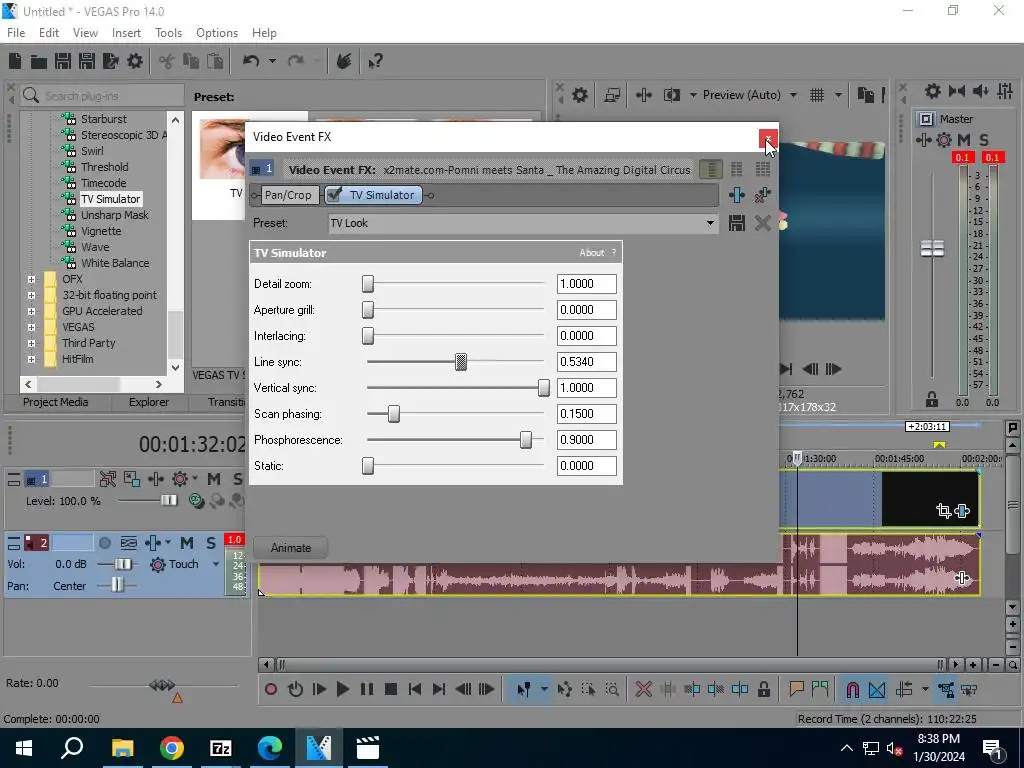Select the Zoom edit tool
Viewport: 1024px width, 768px height.
tap(612, 689)
